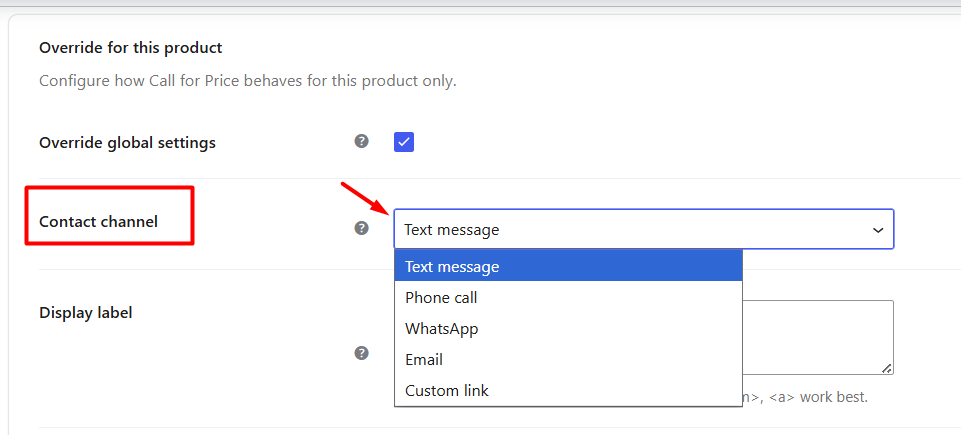This screenshot has width=961, height=435.
Task: Click the Override for this product heading
Action: coord(131,47)
